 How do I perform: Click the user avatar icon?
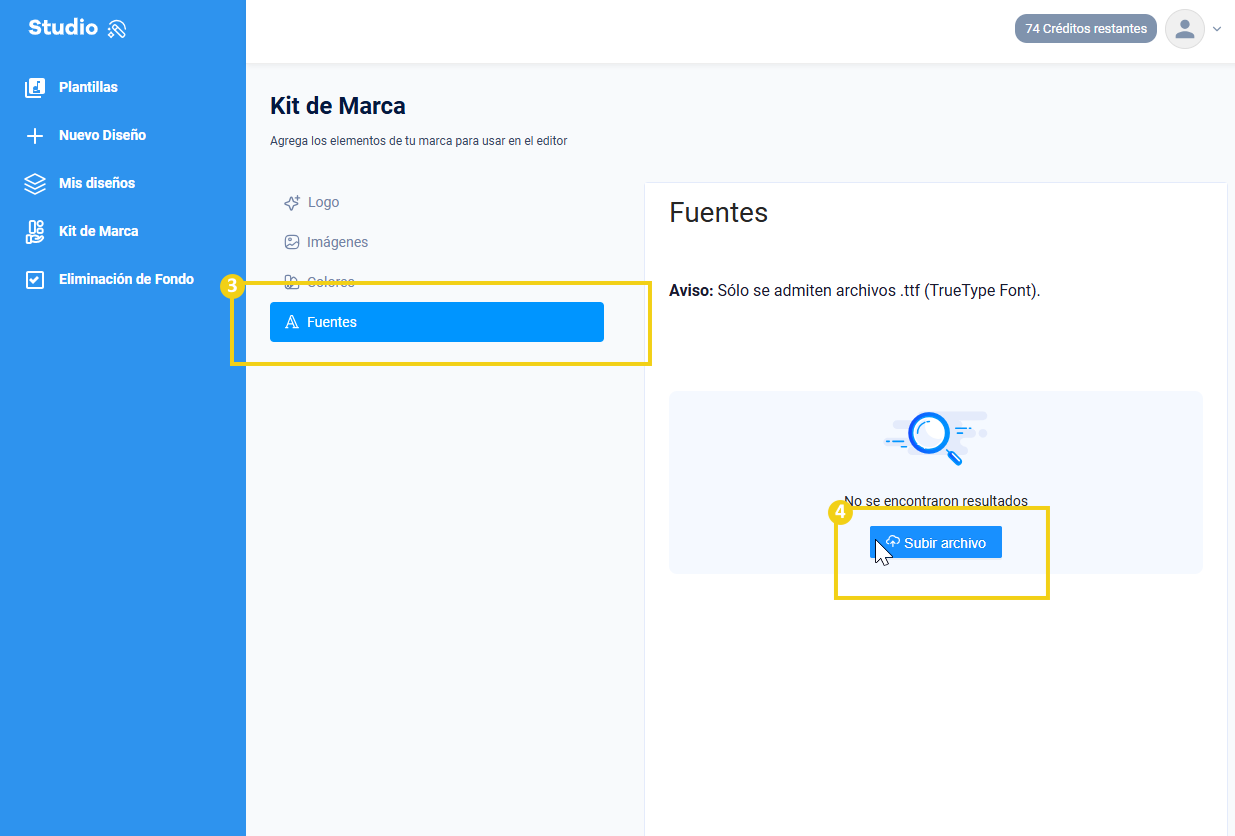coord(1185,29)
